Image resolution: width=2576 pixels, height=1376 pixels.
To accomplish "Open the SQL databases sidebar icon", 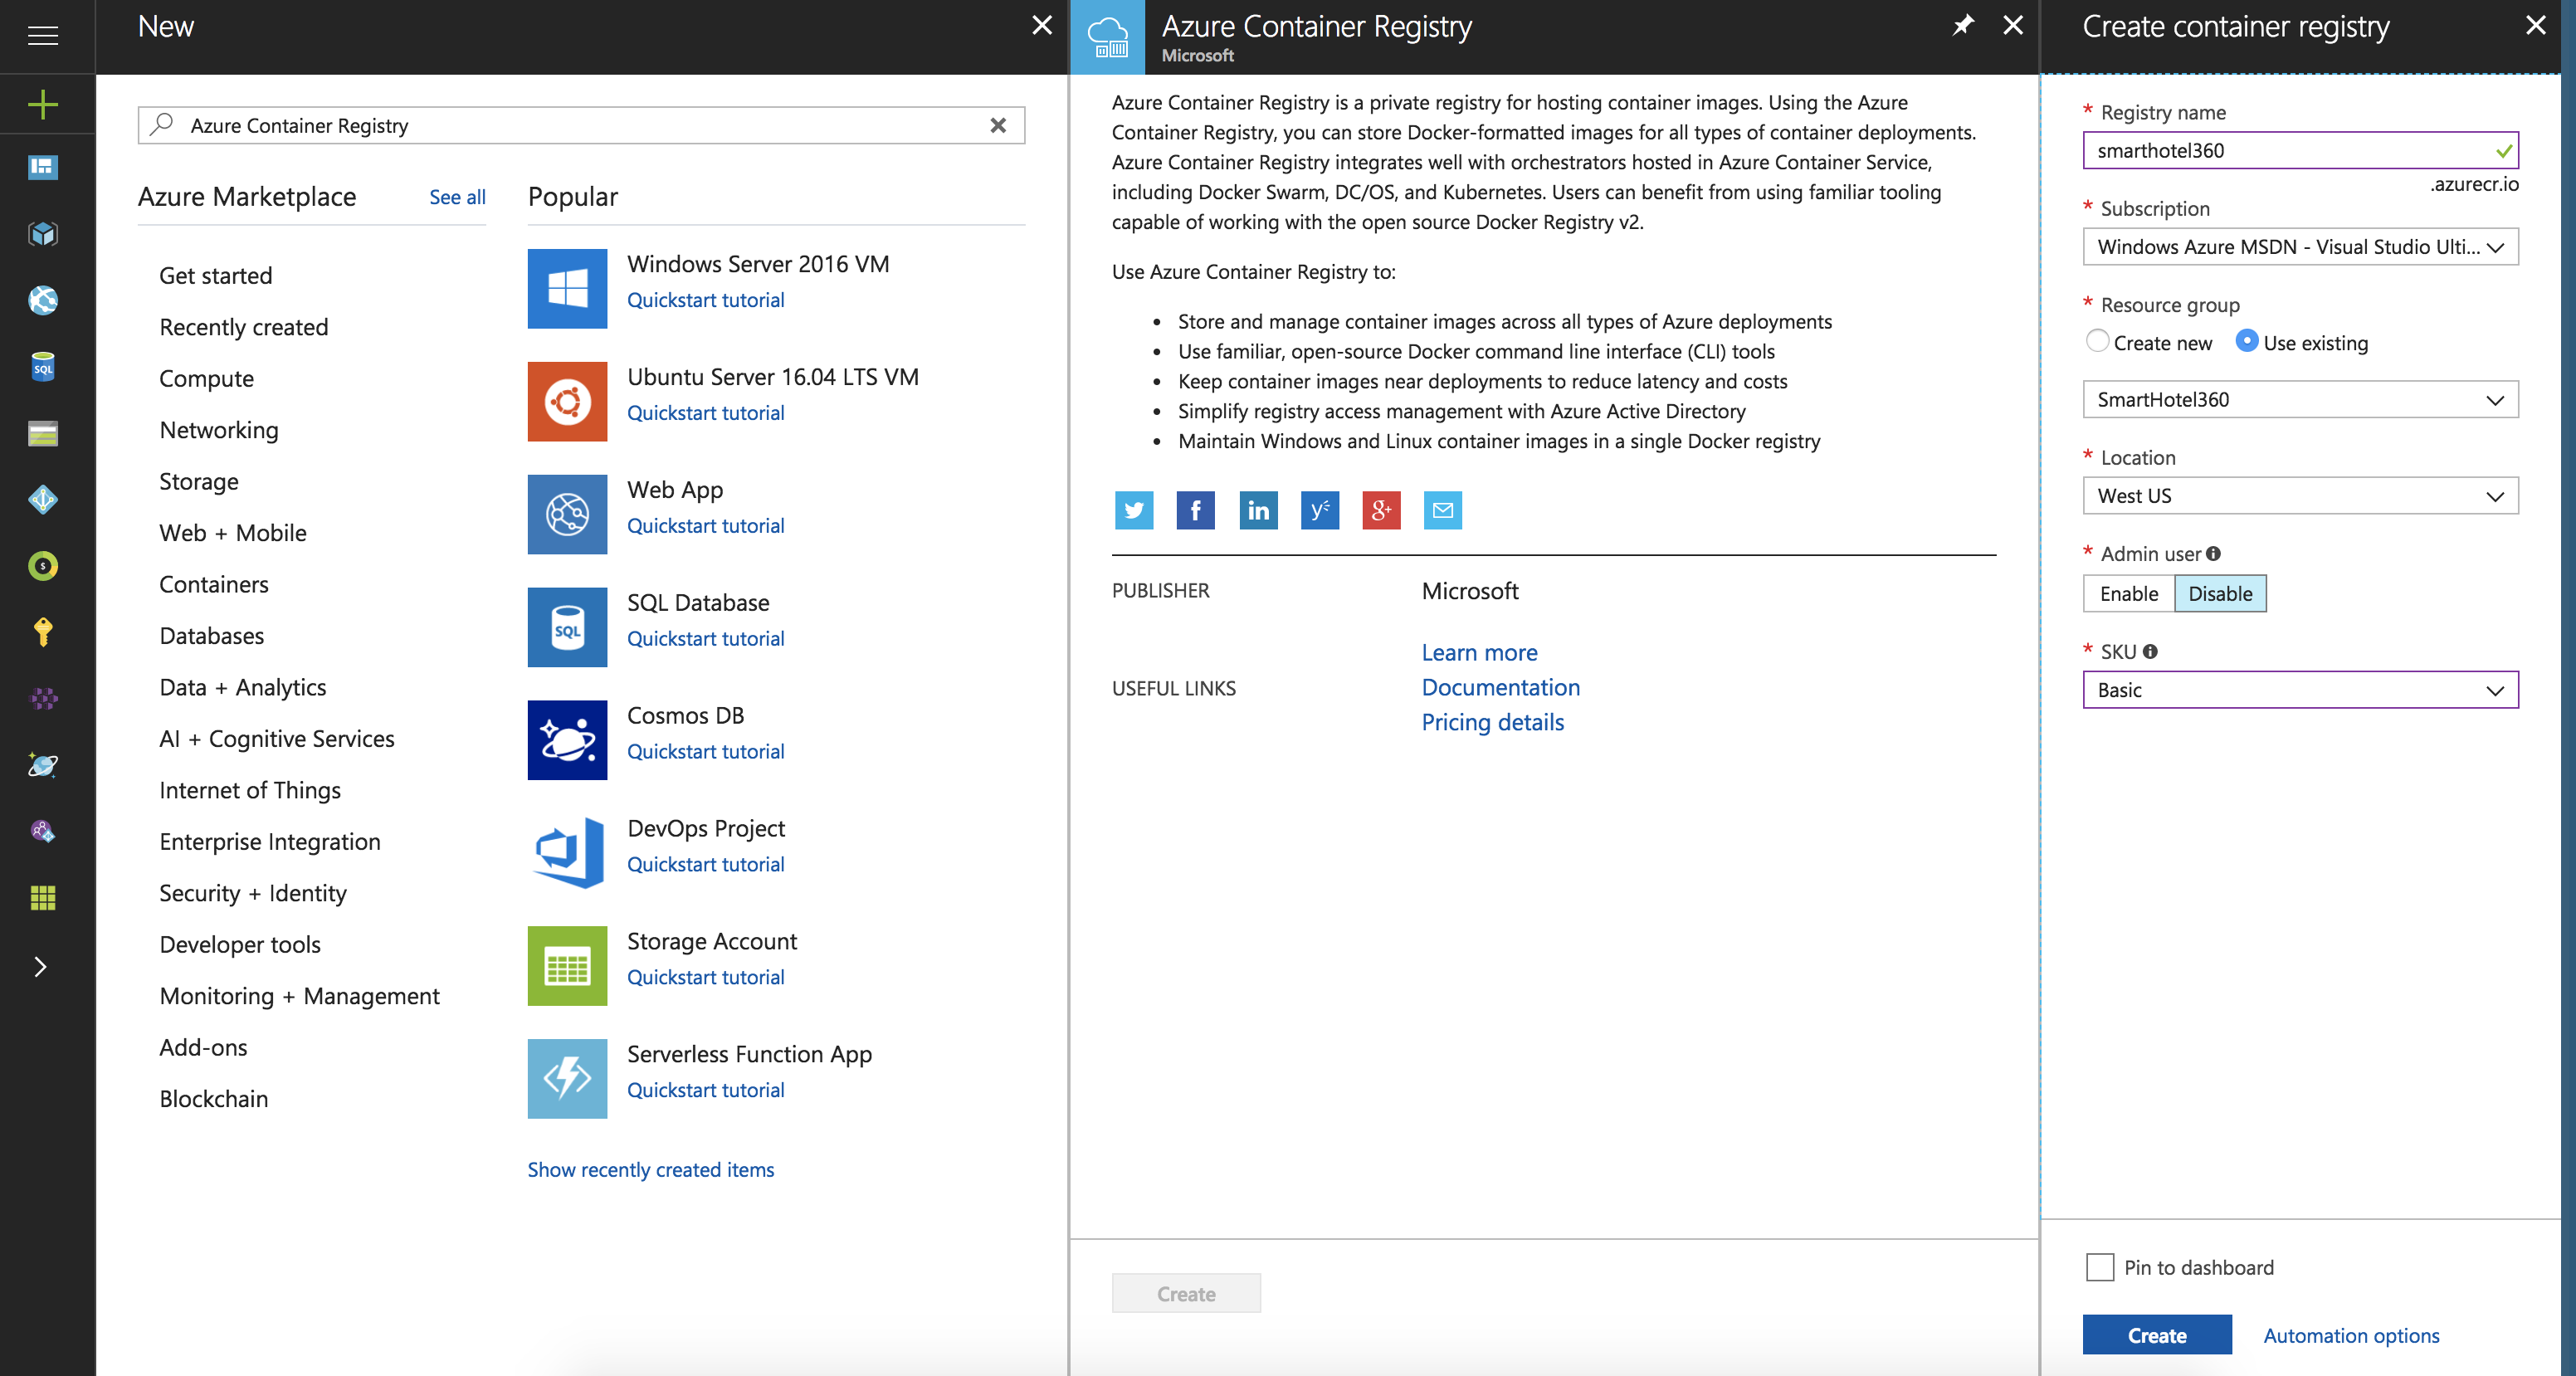I will [43, 367].
